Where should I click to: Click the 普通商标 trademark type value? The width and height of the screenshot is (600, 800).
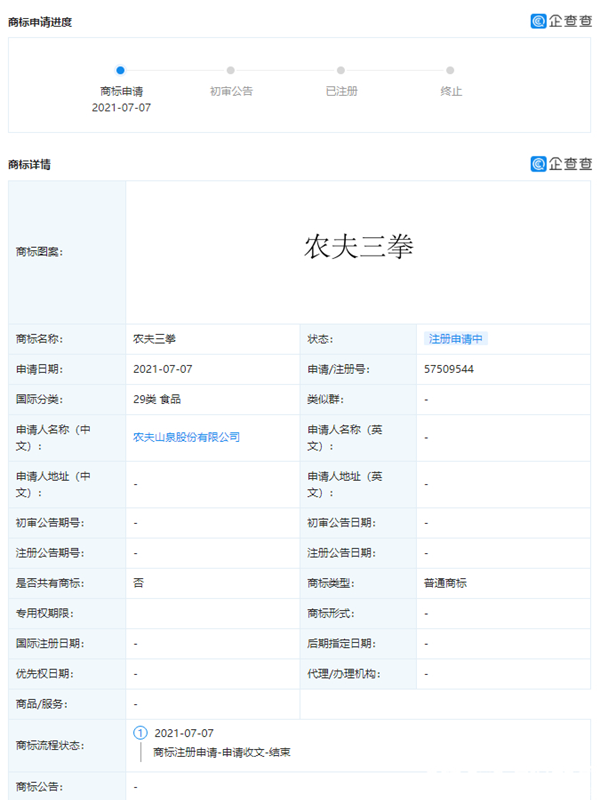(x=445, y=583)
